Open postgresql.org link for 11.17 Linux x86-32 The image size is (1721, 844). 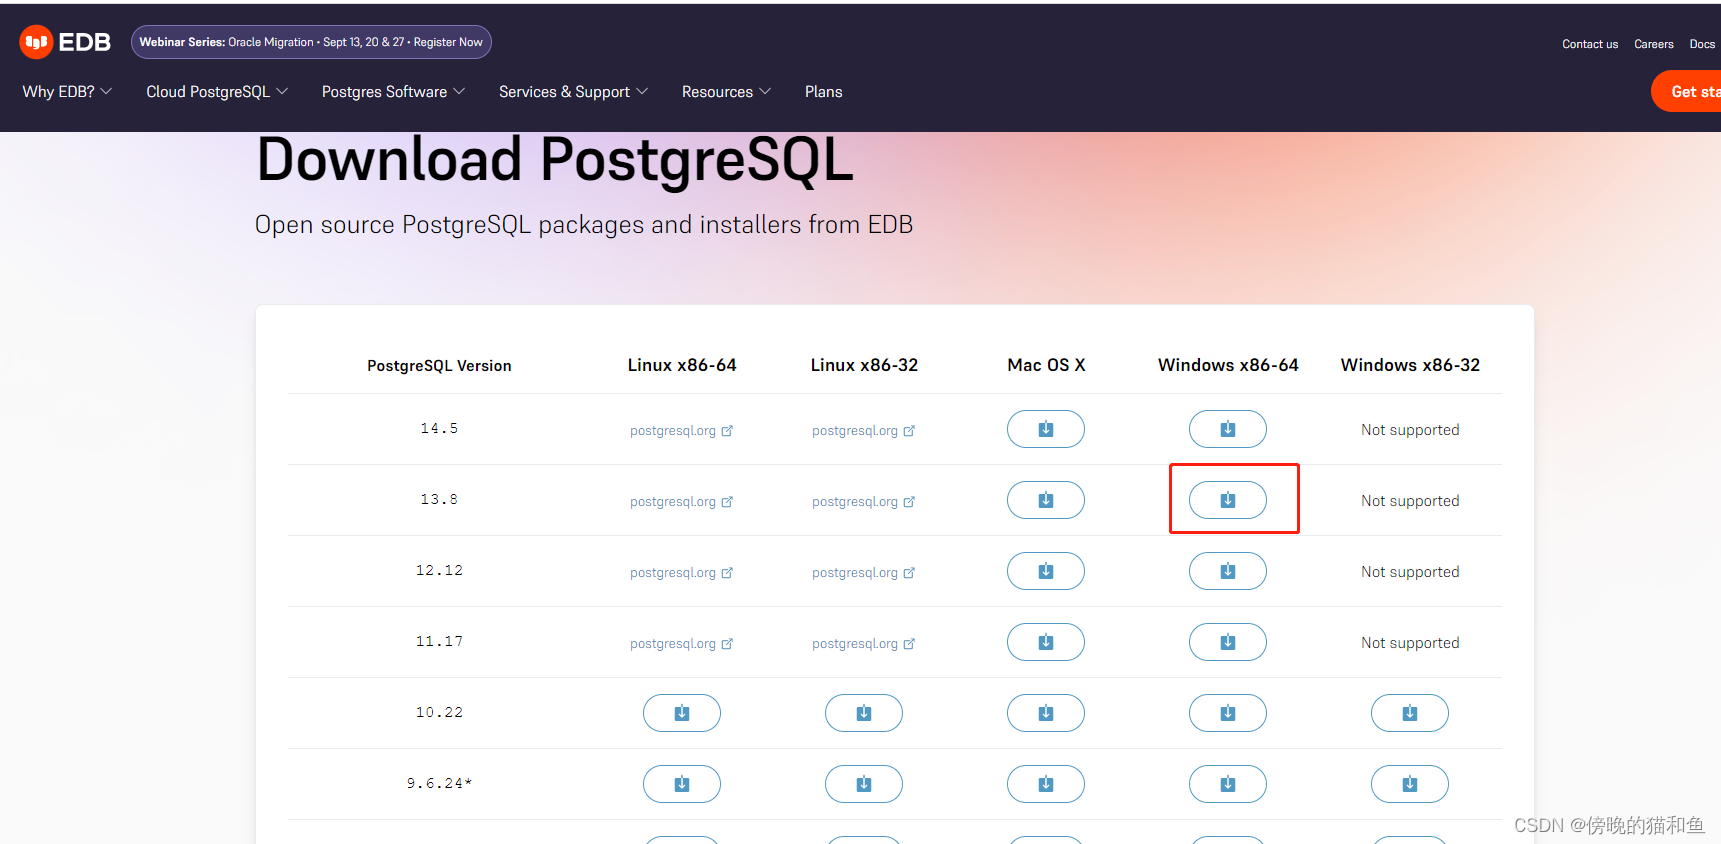863,644
